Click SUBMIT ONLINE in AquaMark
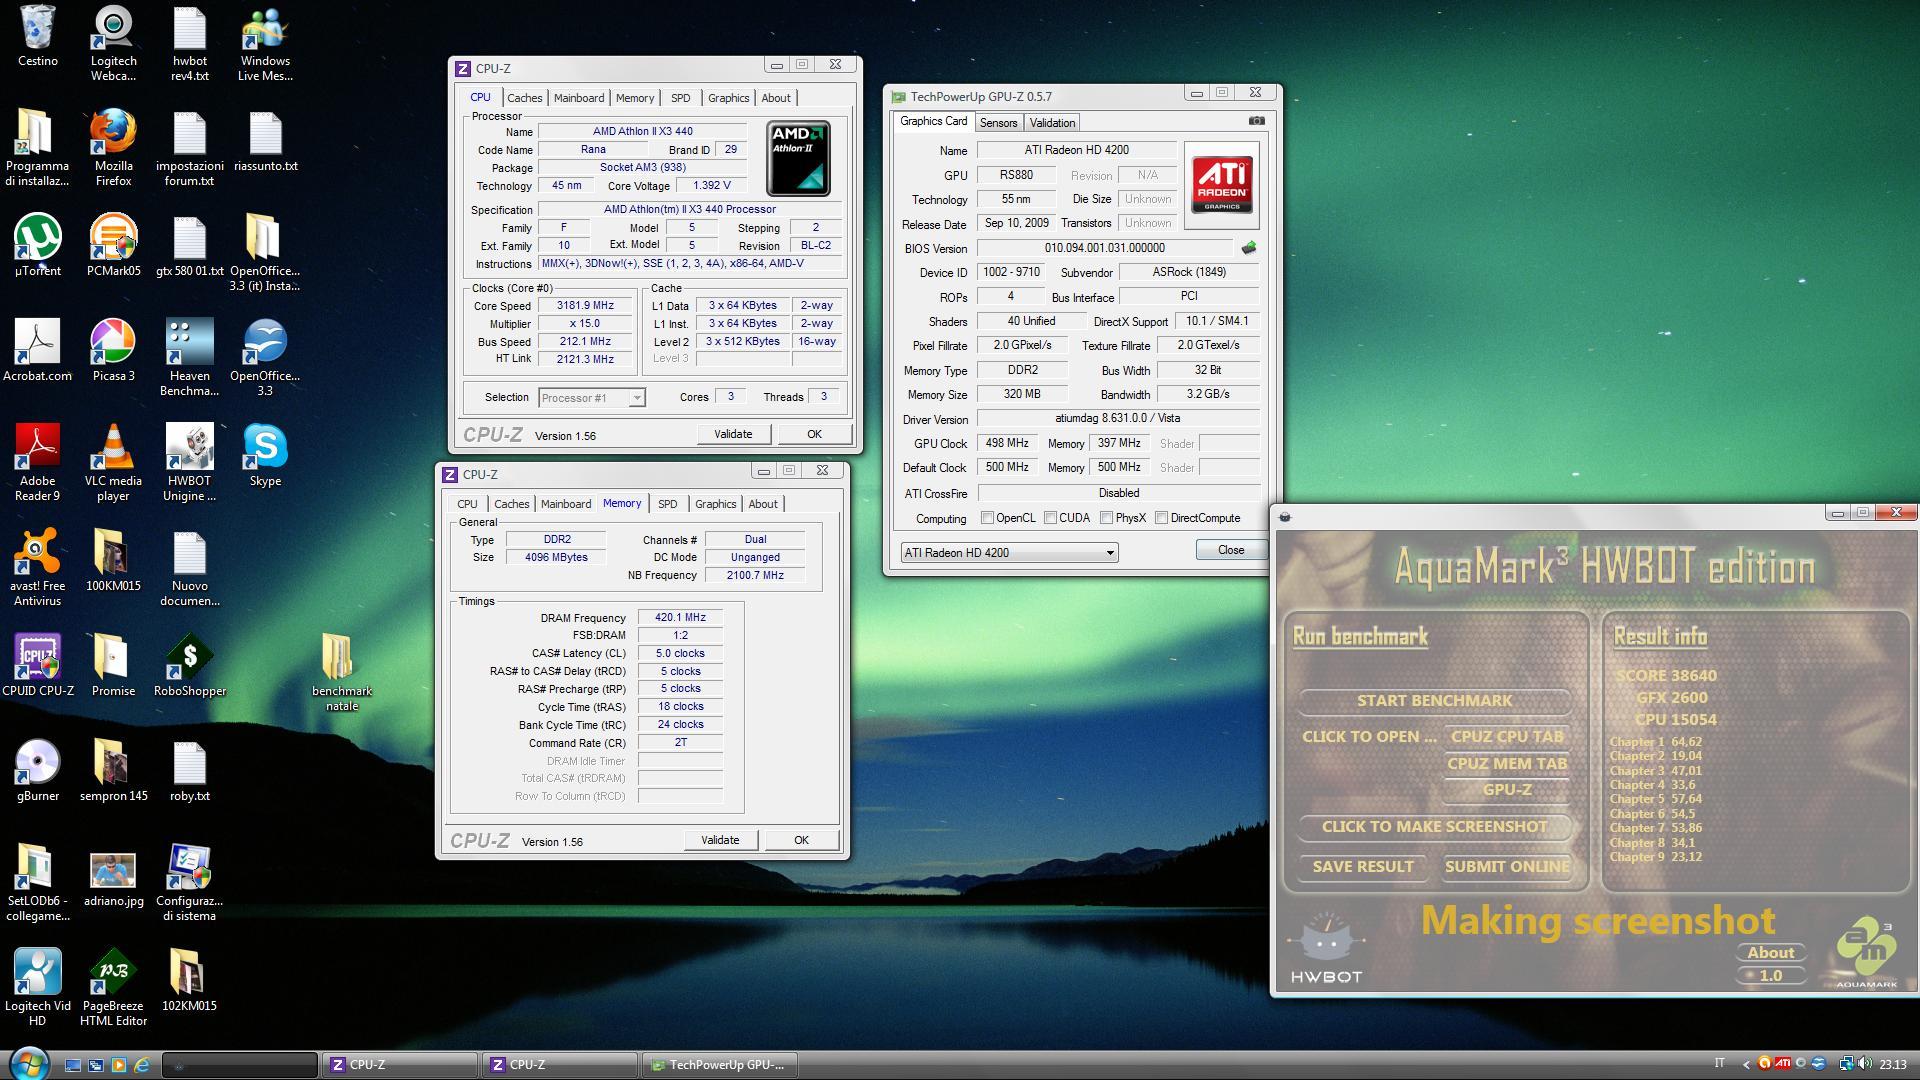1920x1080 pixels. tap(1506, 867)
